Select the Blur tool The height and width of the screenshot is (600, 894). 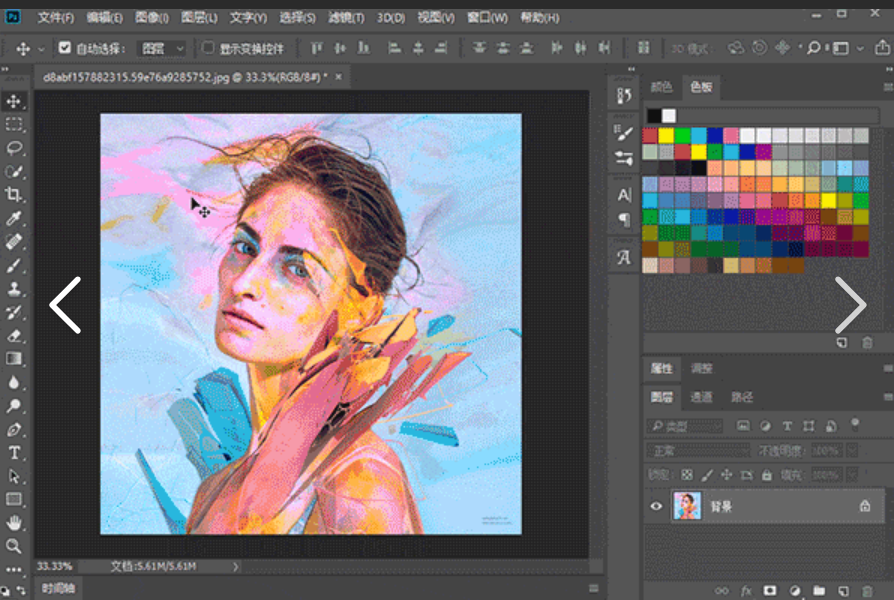[14, 382]
